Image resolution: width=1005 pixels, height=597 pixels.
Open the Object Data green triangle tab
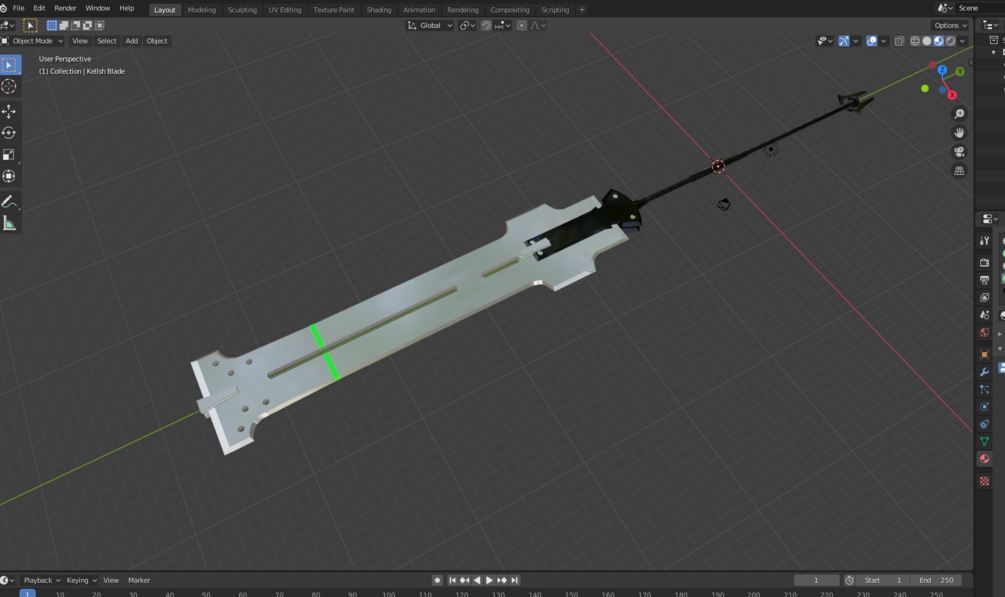click(x=984, y=441)
